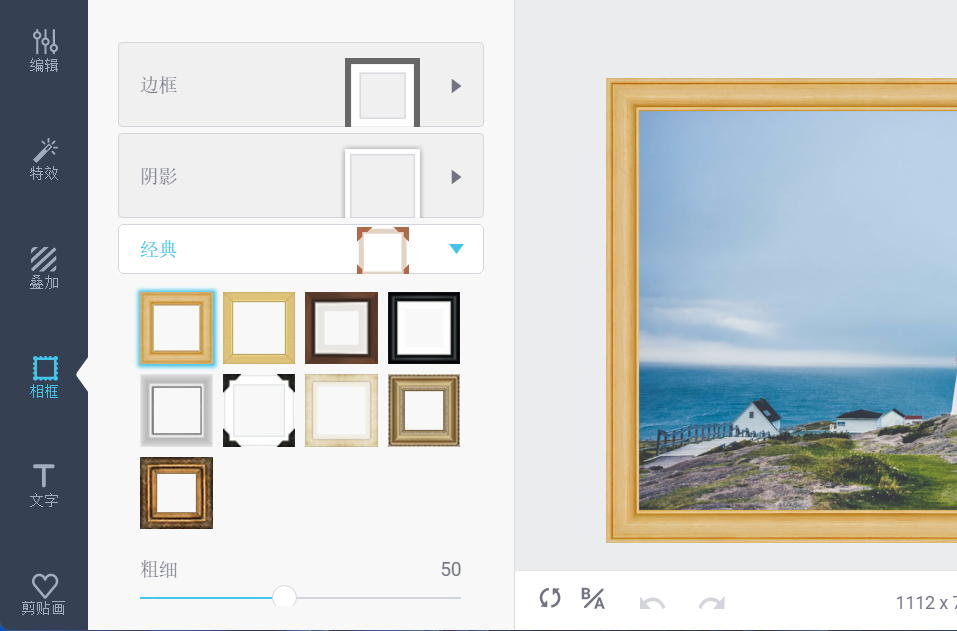The width and height of the screenshot is (957, 631).
Task: Choose the black frame thumbnail
Action: pyautogui.click(x=424, y=328)
